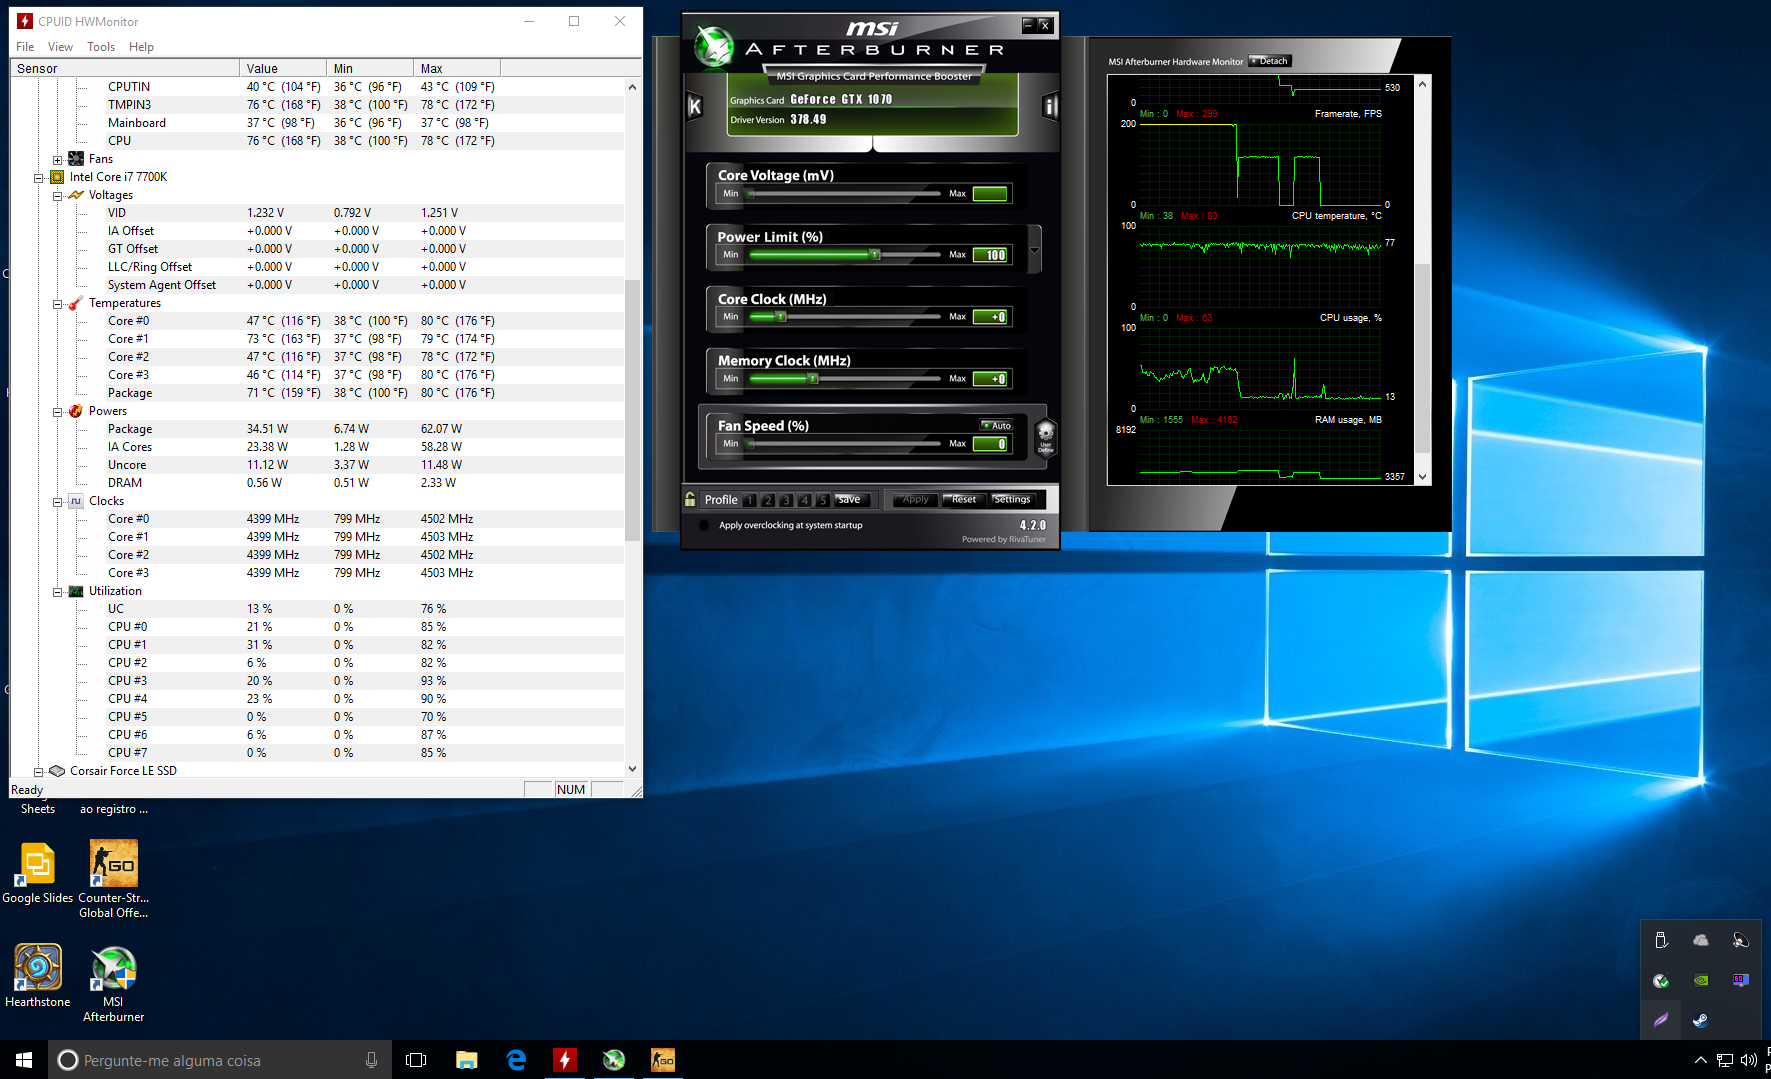Open the View menu in HWMonitor
The height and width of the screenshot is (1079, 1771).
click(x=60, y=47)
